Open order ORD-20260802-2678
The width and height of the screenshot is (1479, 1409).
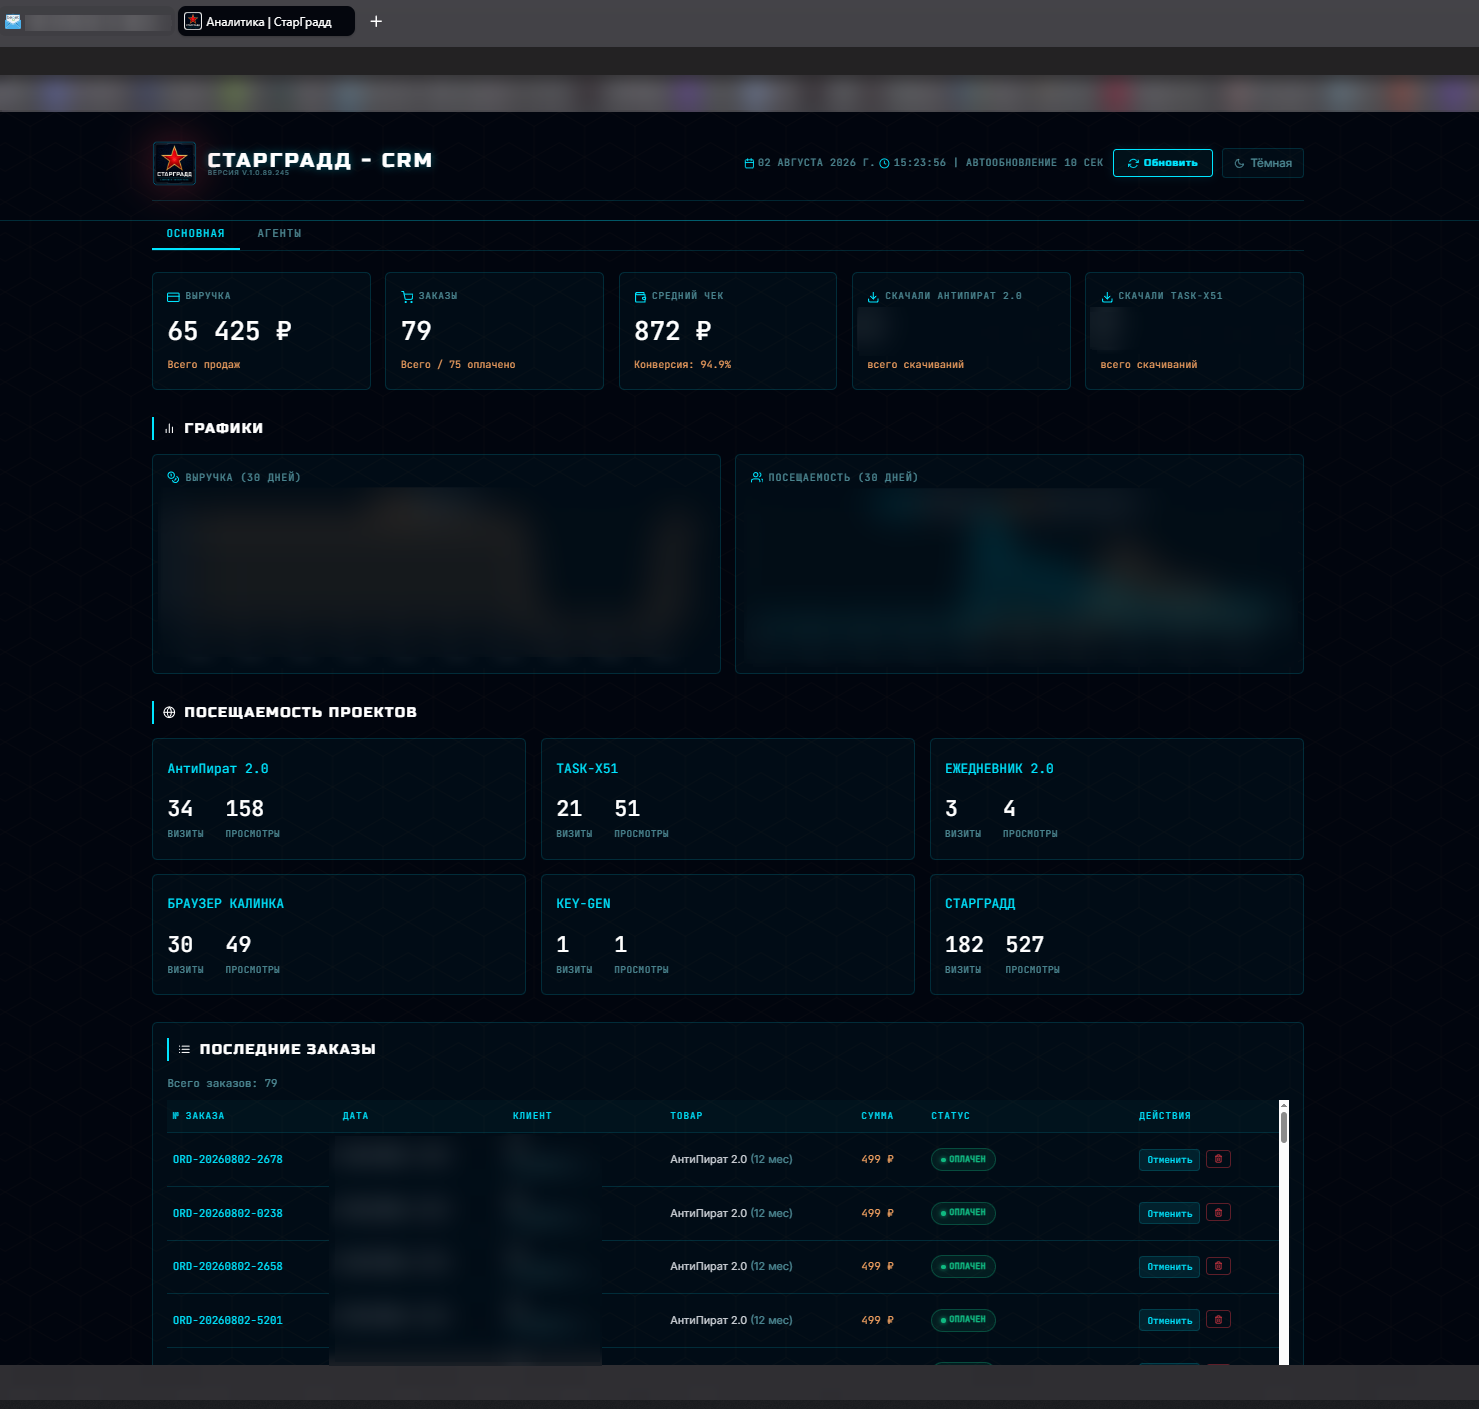click(228, 1160)
